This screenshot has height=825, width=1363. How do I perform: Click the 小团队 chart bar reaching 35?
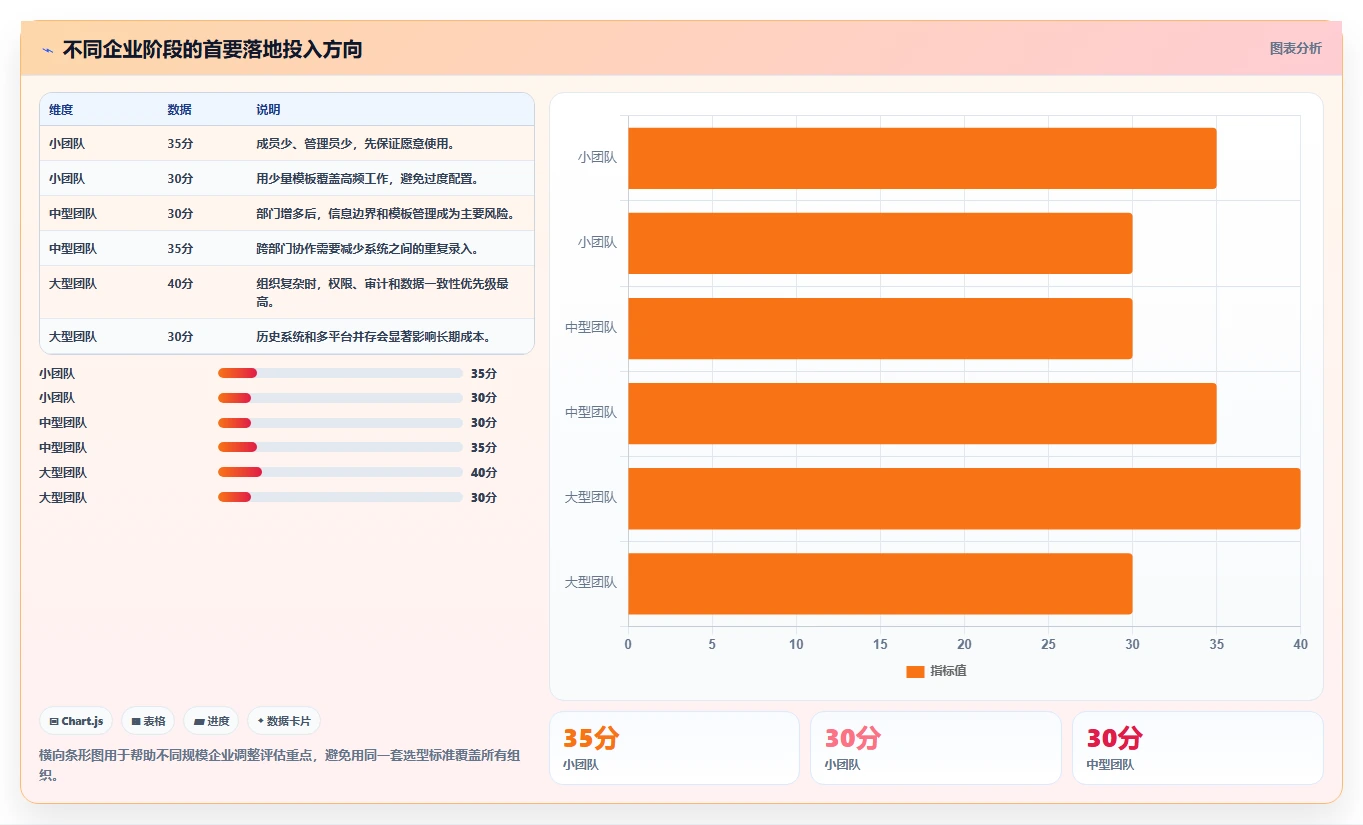pyautogui.click(x=922, y=158)
